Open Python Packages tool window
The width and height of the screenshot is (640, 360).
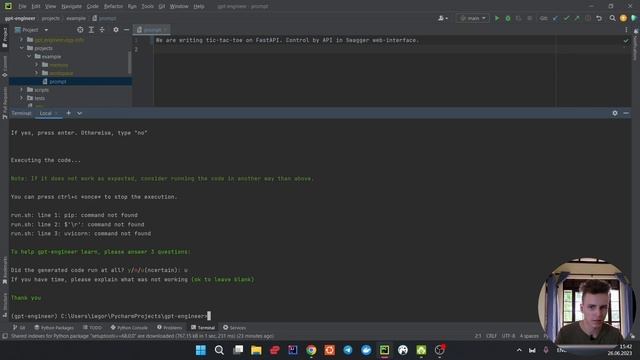[54, 328]
